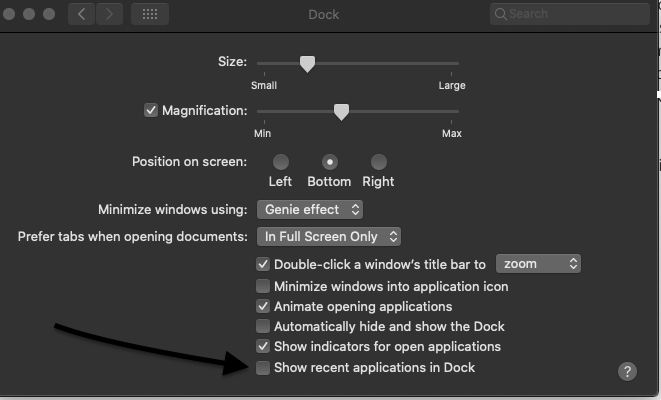This screenshot has width=661, height=400.
Task: Open the help question mark button
Action: pos(627,371)
